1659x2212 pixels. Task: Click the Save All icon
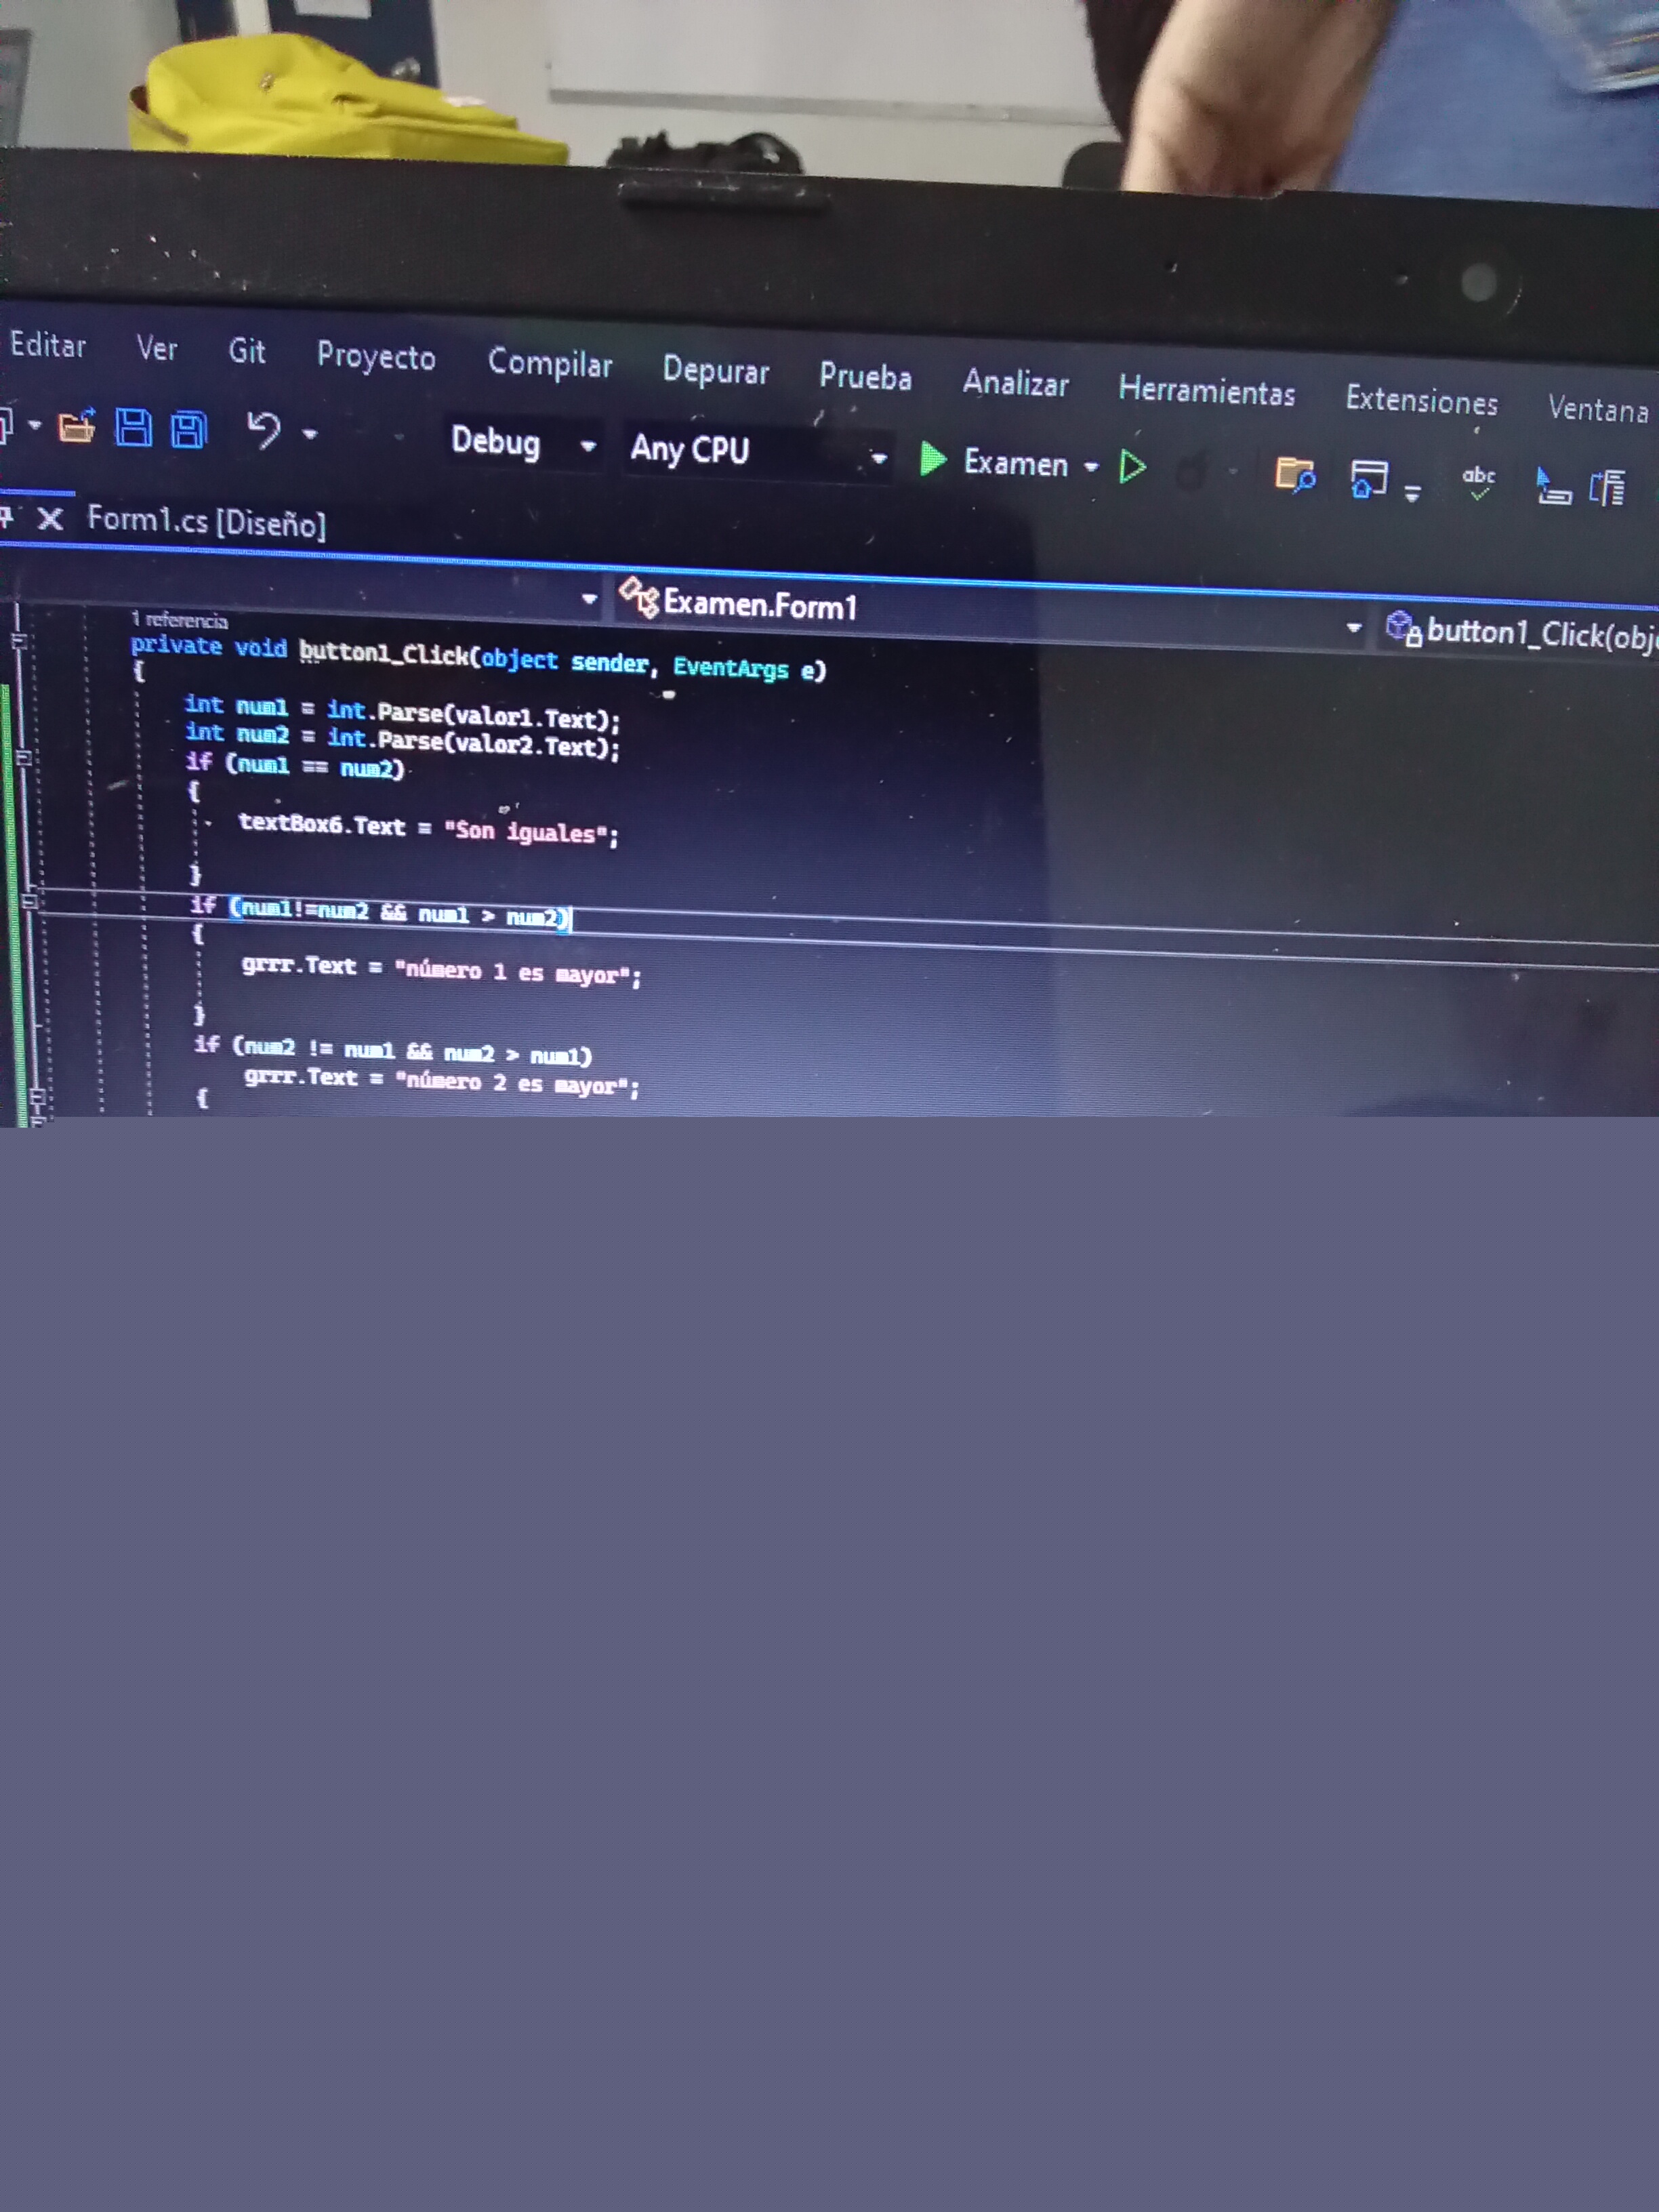[x=188, y=430]
